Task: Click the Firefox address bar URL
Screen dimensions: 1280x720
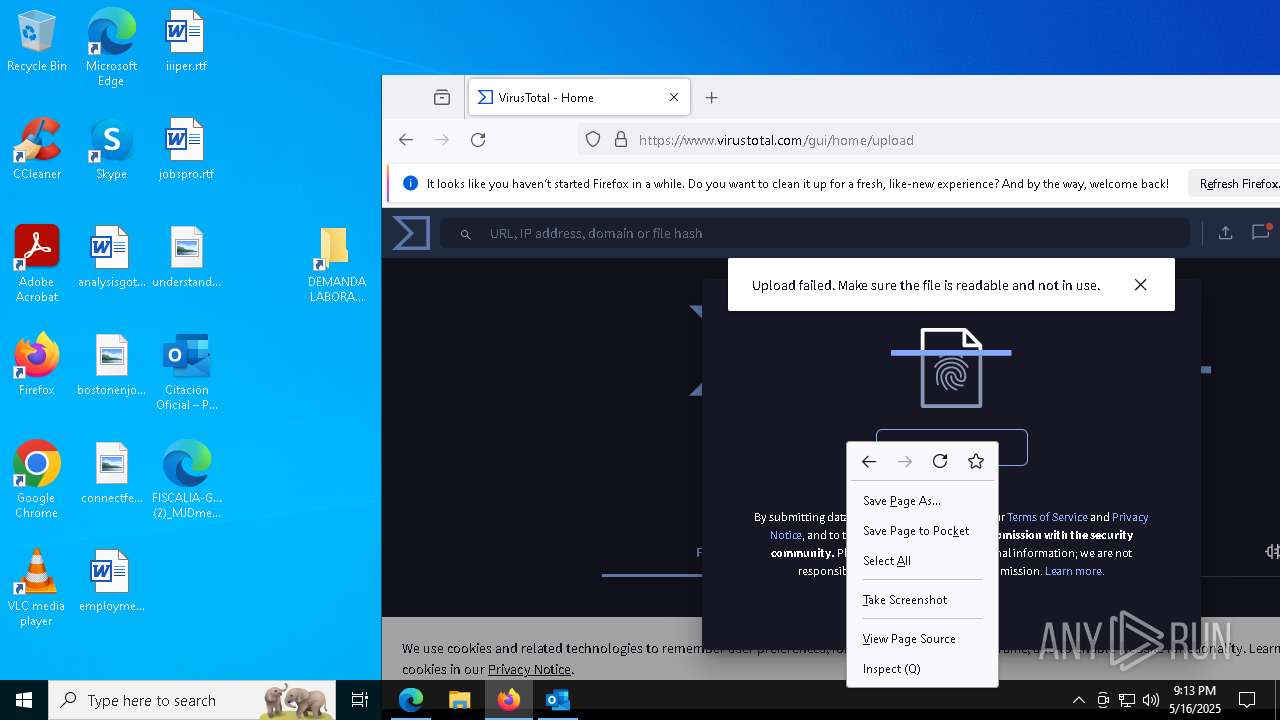Action: point(776,140)
